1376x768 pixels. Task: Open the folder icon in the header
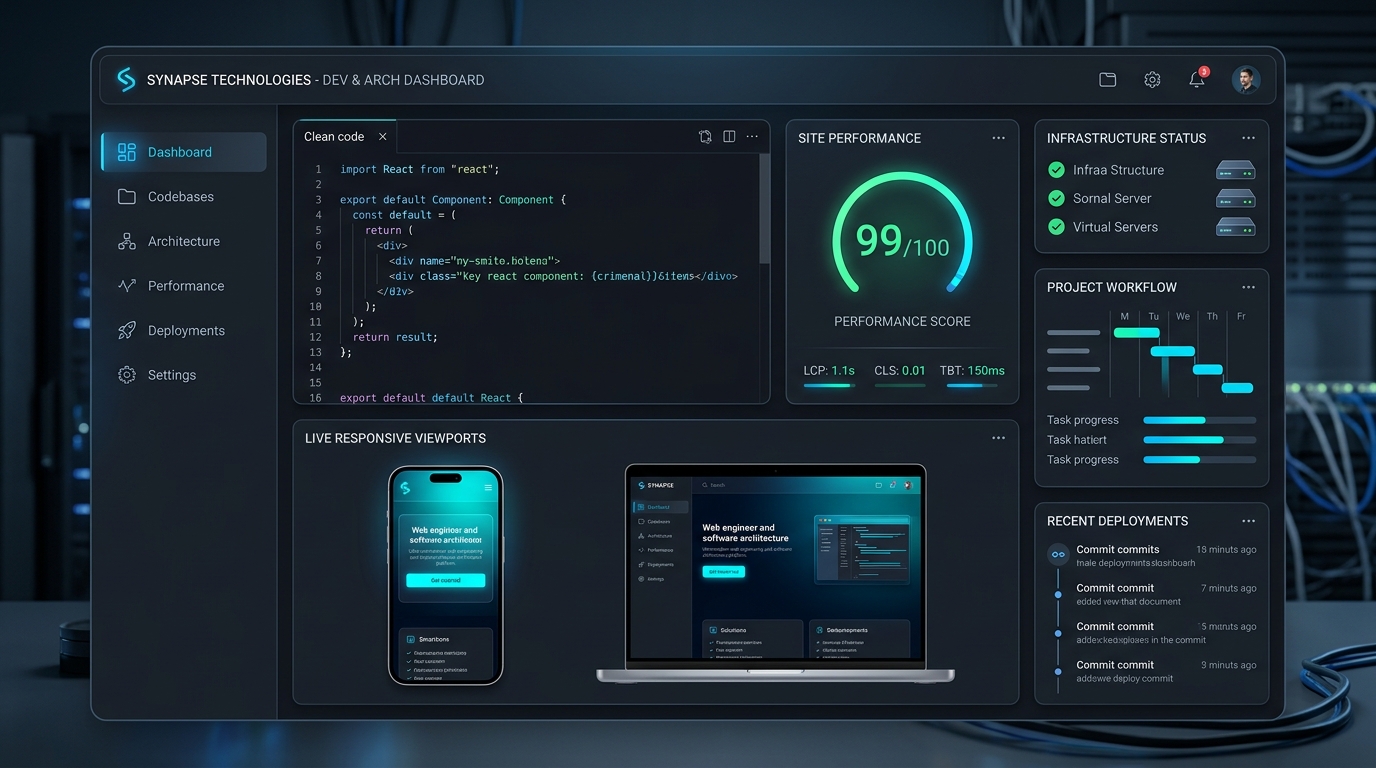point(1107,80)
